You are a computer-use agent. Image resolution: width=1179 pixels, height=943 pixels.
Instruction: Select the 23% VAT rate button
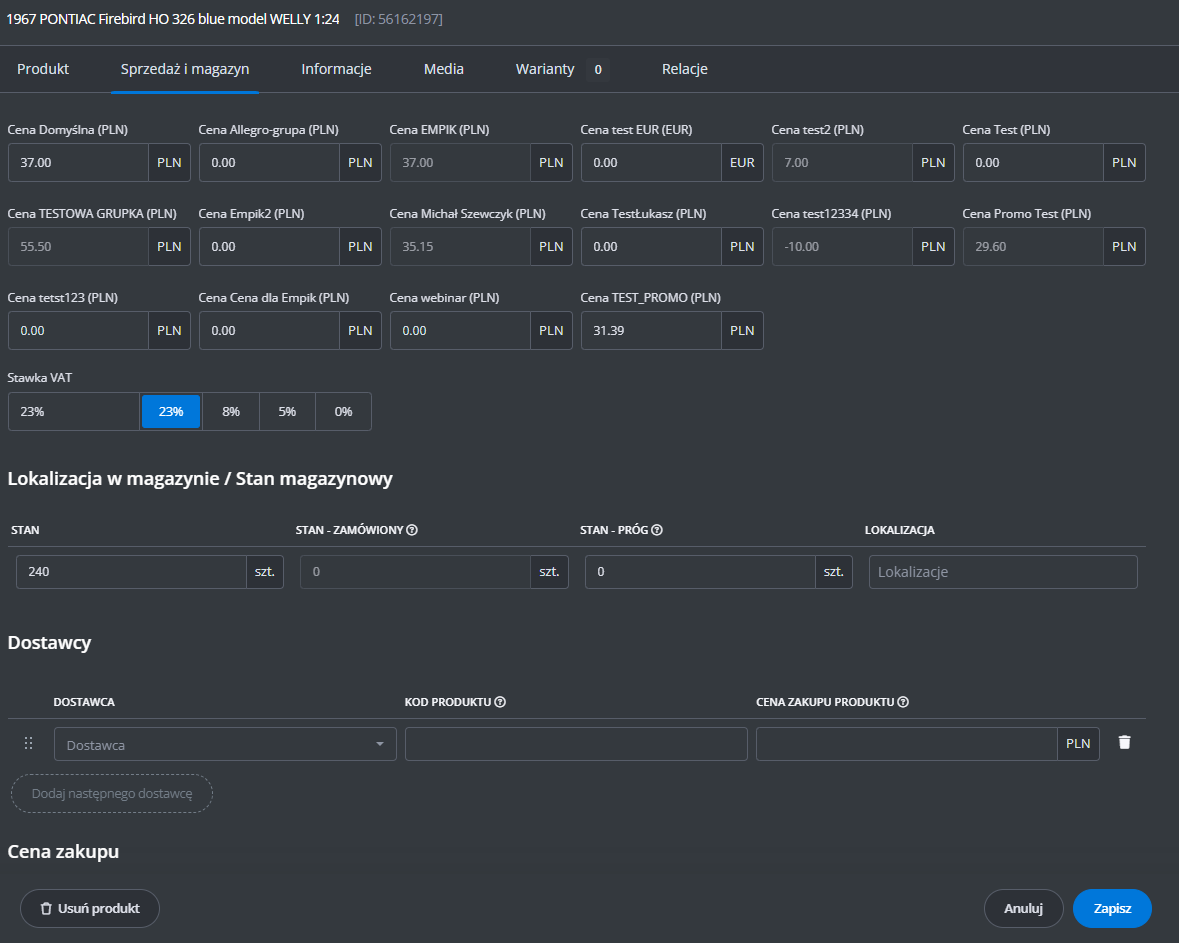click(x=171, y=412)
